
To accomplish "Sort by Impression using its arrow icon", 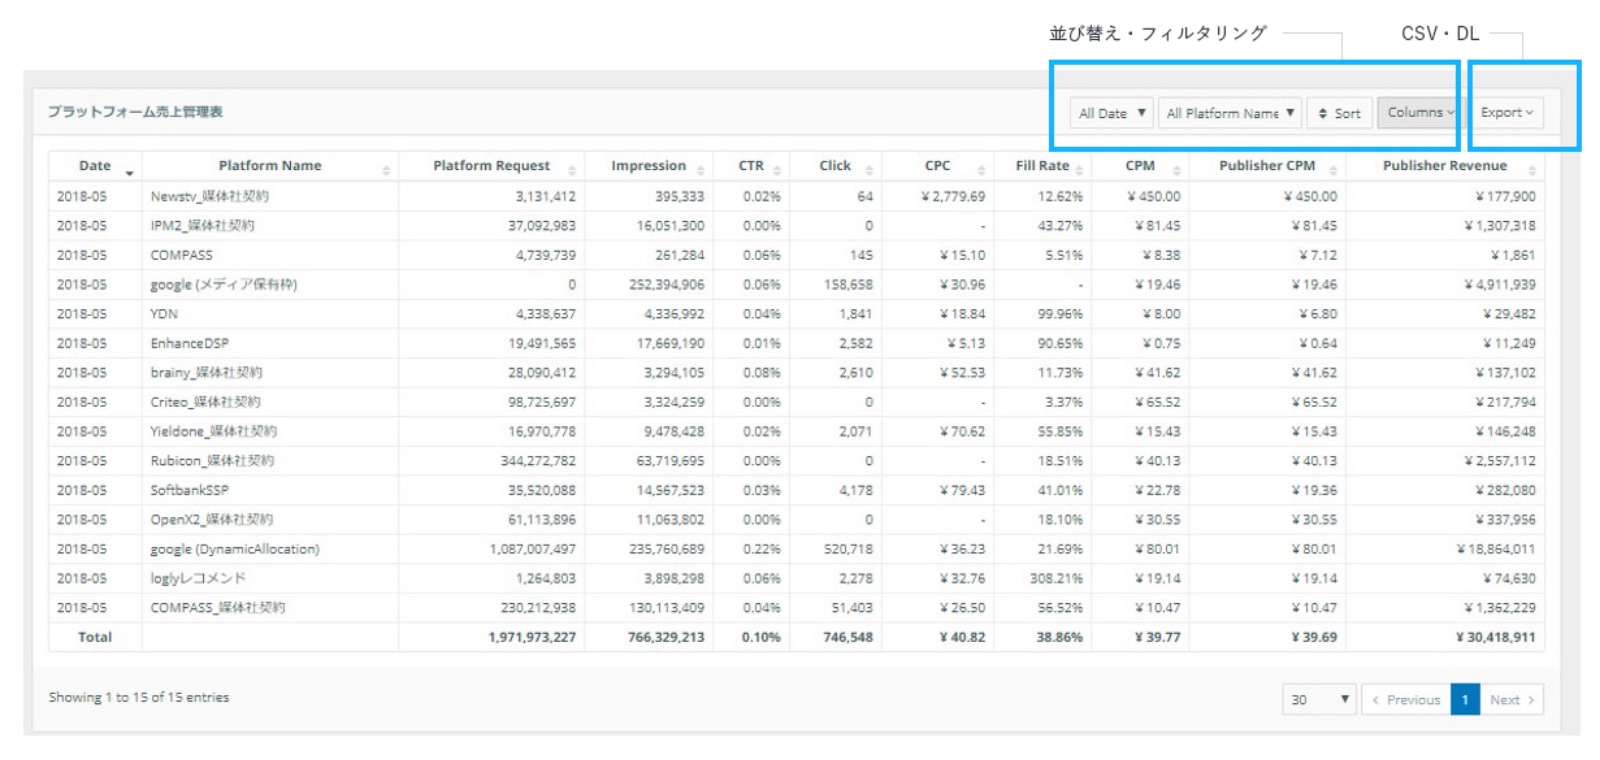I will click(x=700, y=171).
